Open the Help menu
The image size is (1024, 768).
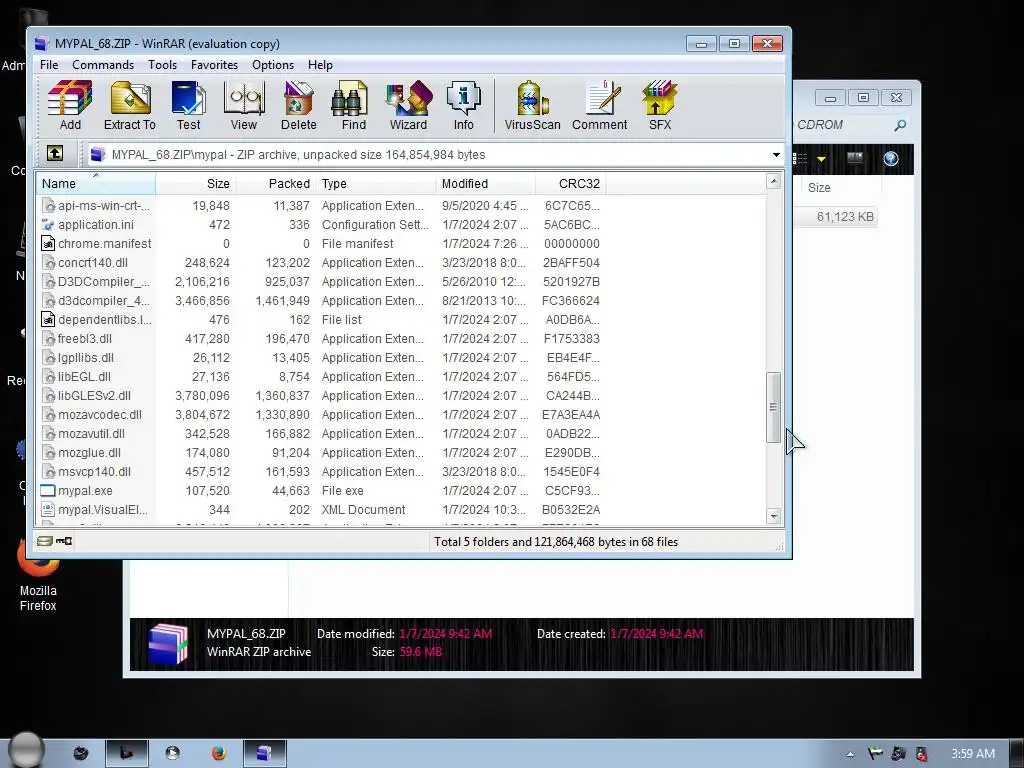[320, 65]
